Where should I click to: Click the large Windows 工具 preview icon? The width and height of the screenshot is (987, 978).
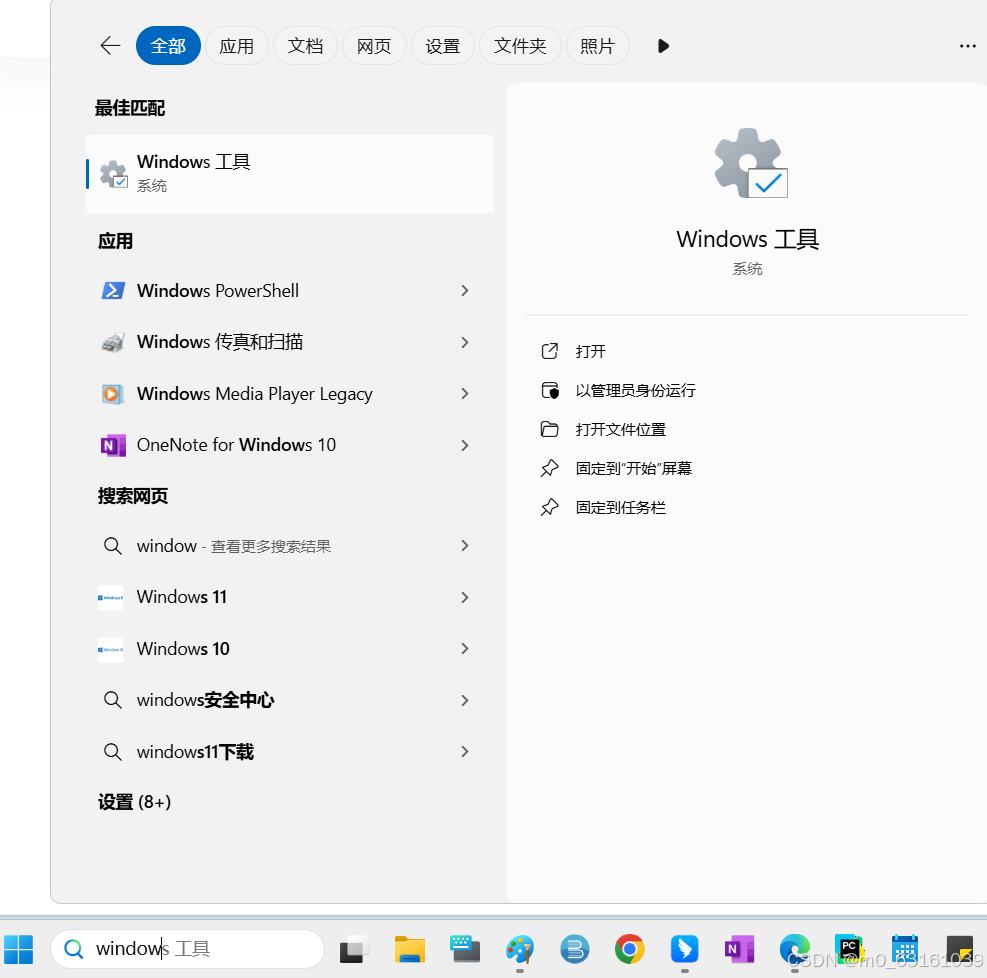[750, 164]
